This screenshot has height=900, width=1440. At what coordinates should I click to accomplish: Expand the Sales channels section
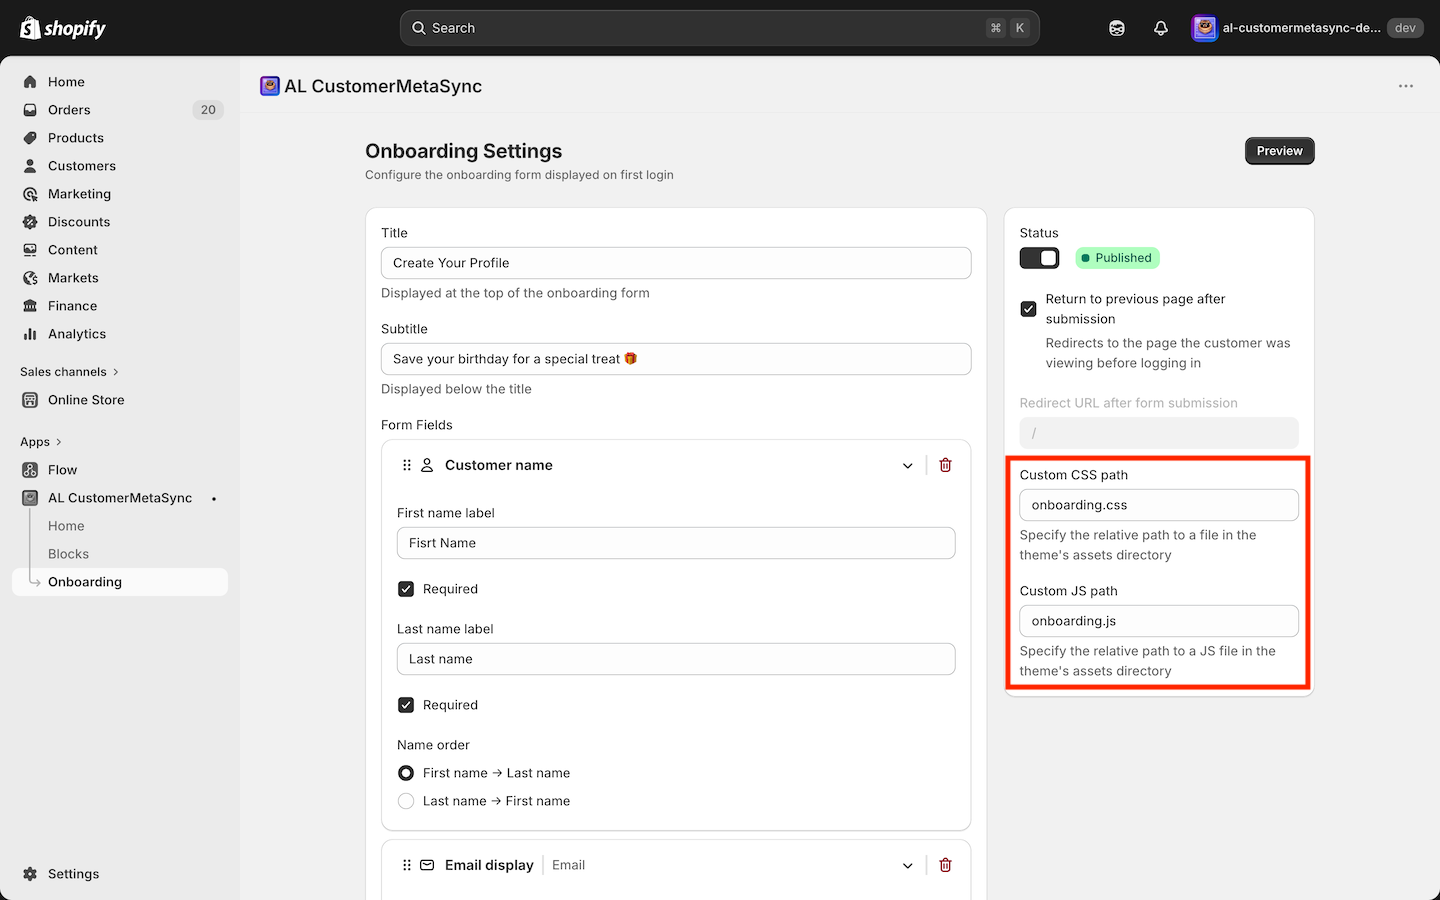tap(70, 372)
